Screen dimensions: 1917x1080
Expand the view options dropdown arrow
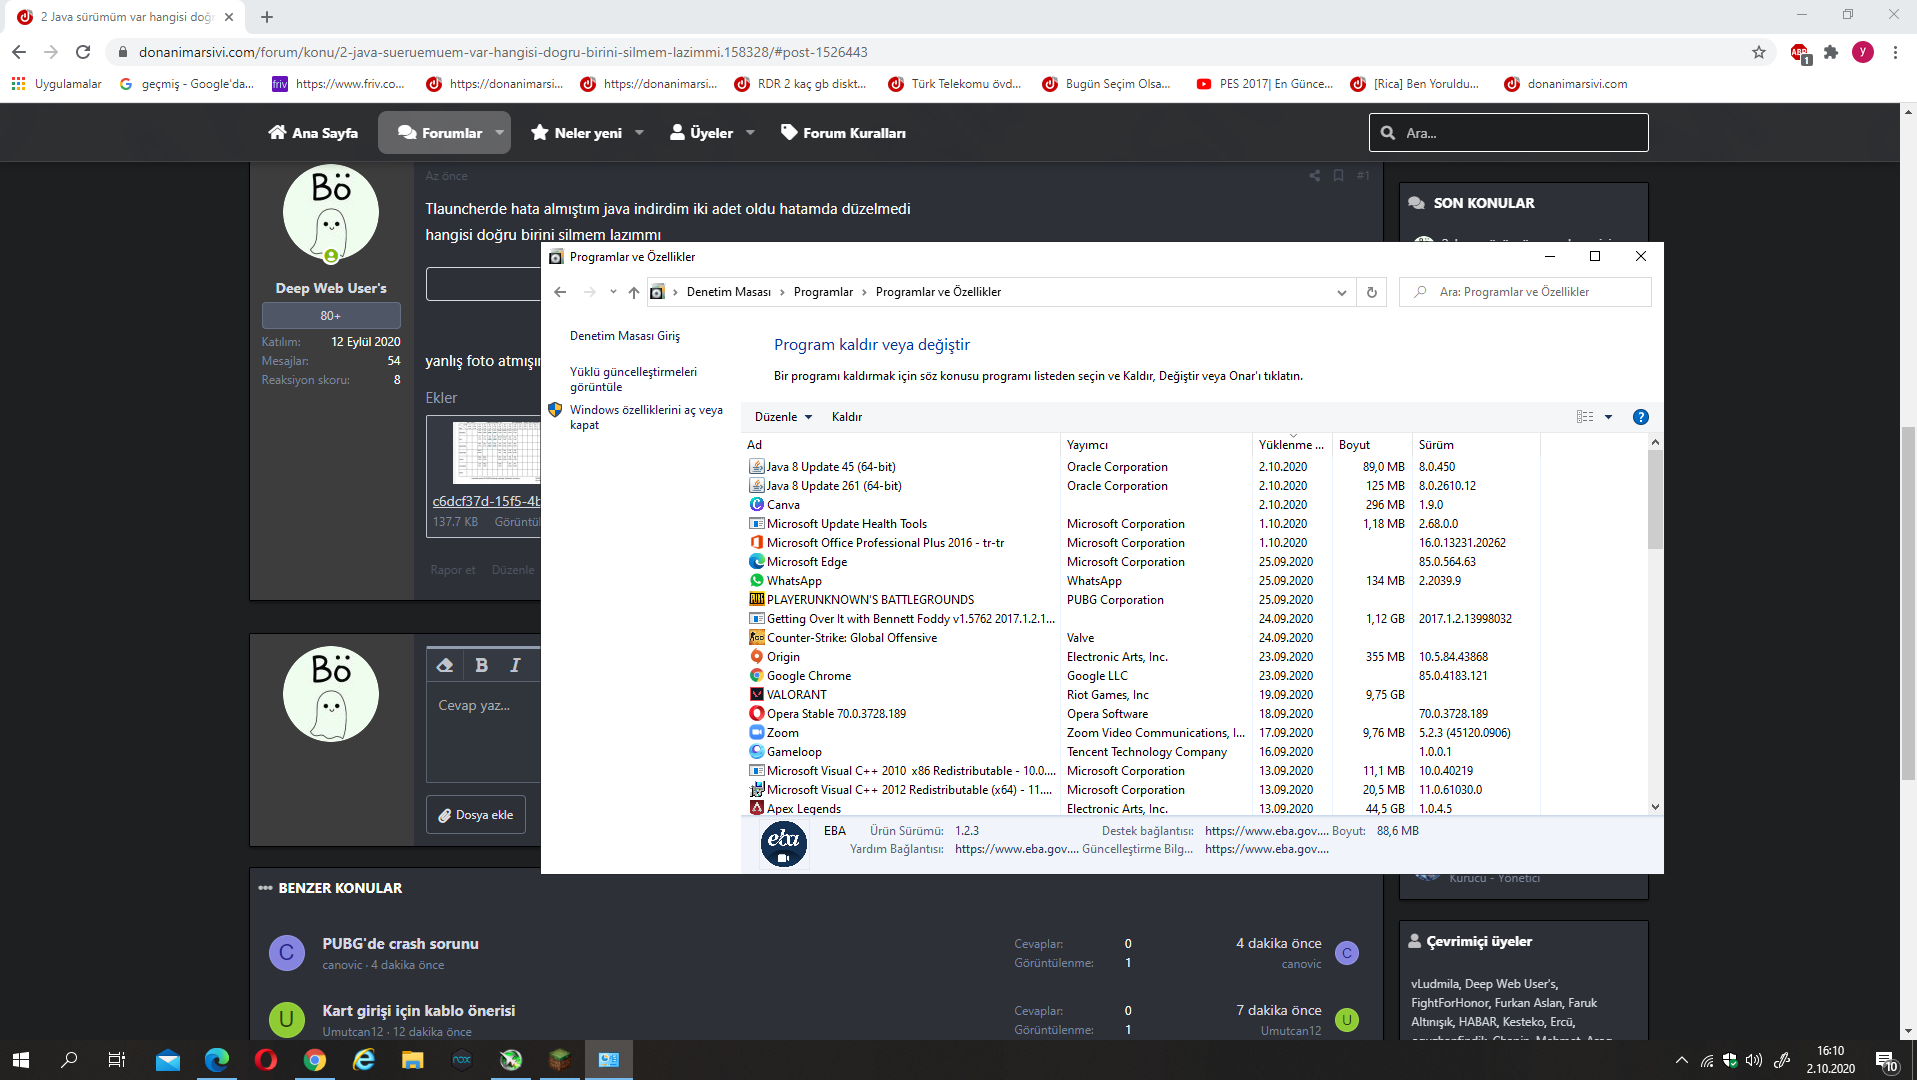[x=1608, y=417]
